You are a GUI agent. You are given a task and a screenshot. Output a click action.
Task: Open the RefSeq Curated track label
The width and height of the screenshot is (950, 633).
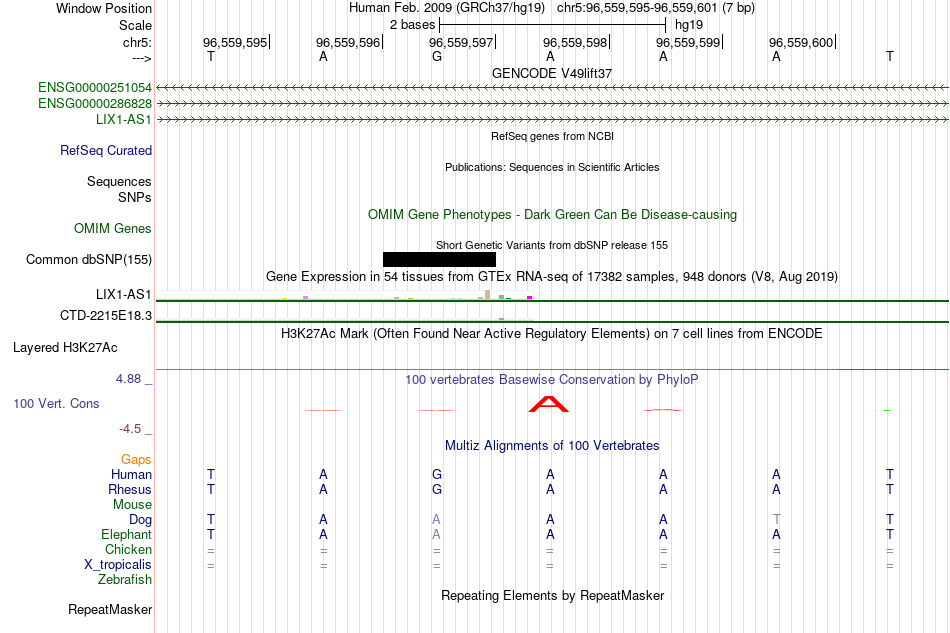(106, 150)
